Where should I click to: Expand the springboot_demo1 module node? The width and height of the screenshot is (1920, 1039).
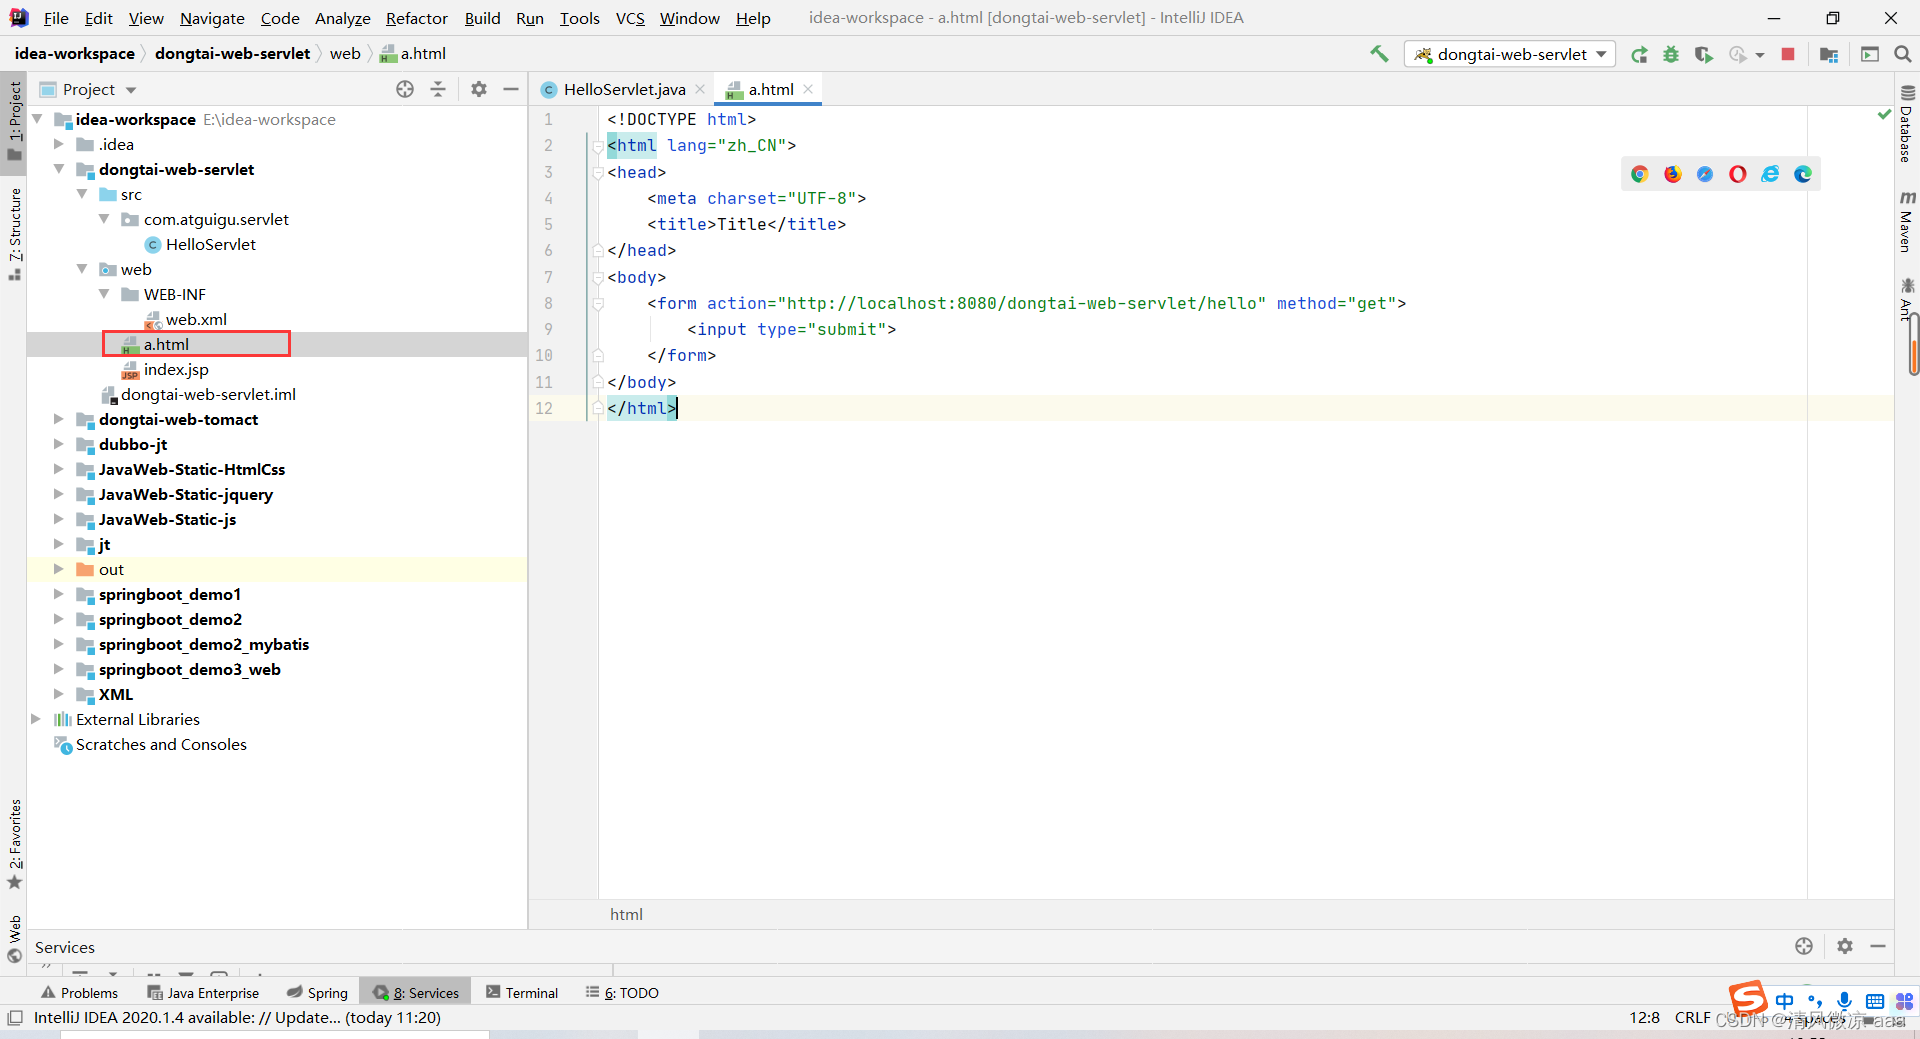[59, 594]
